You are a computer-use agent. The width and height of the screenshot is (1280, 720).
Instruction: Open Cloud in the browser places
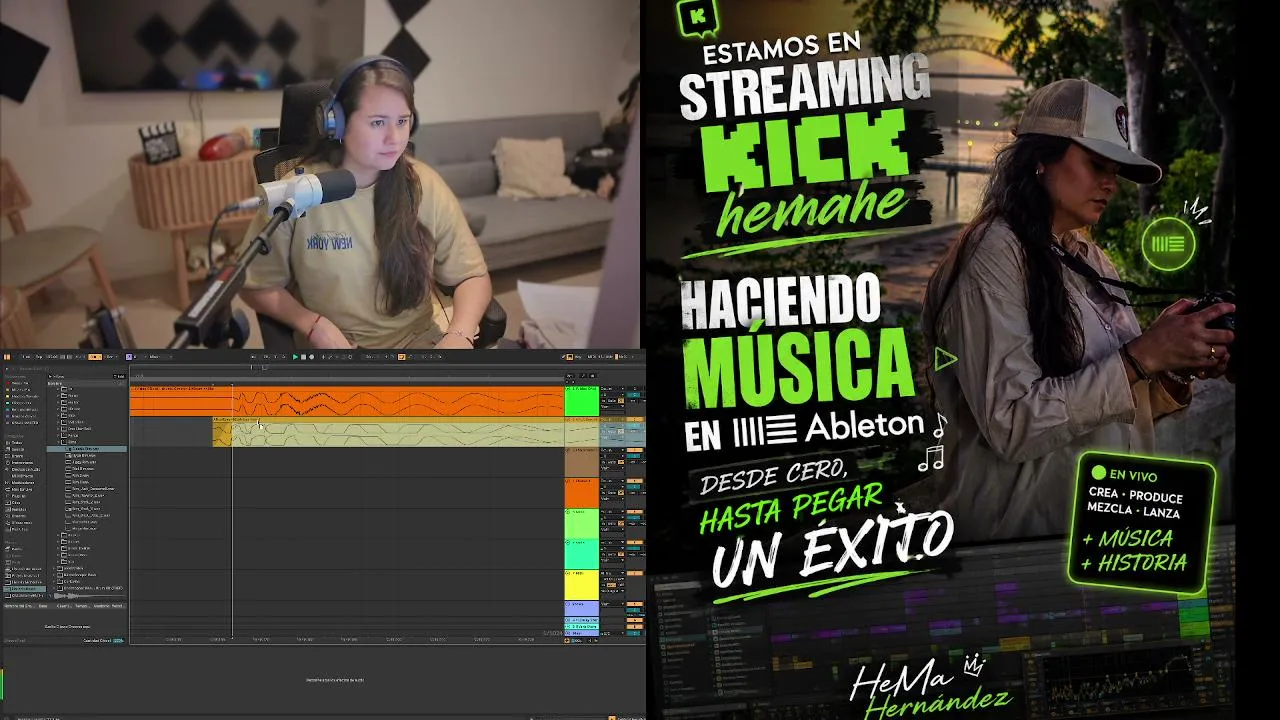(15, 554)
